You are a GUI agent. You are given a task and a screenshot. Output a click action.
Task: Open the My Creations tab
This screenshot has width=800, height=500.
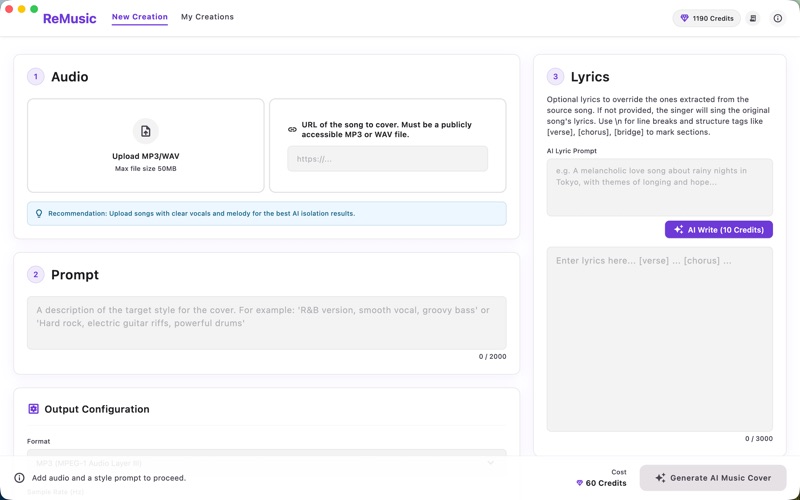click(x=207, y=17)
